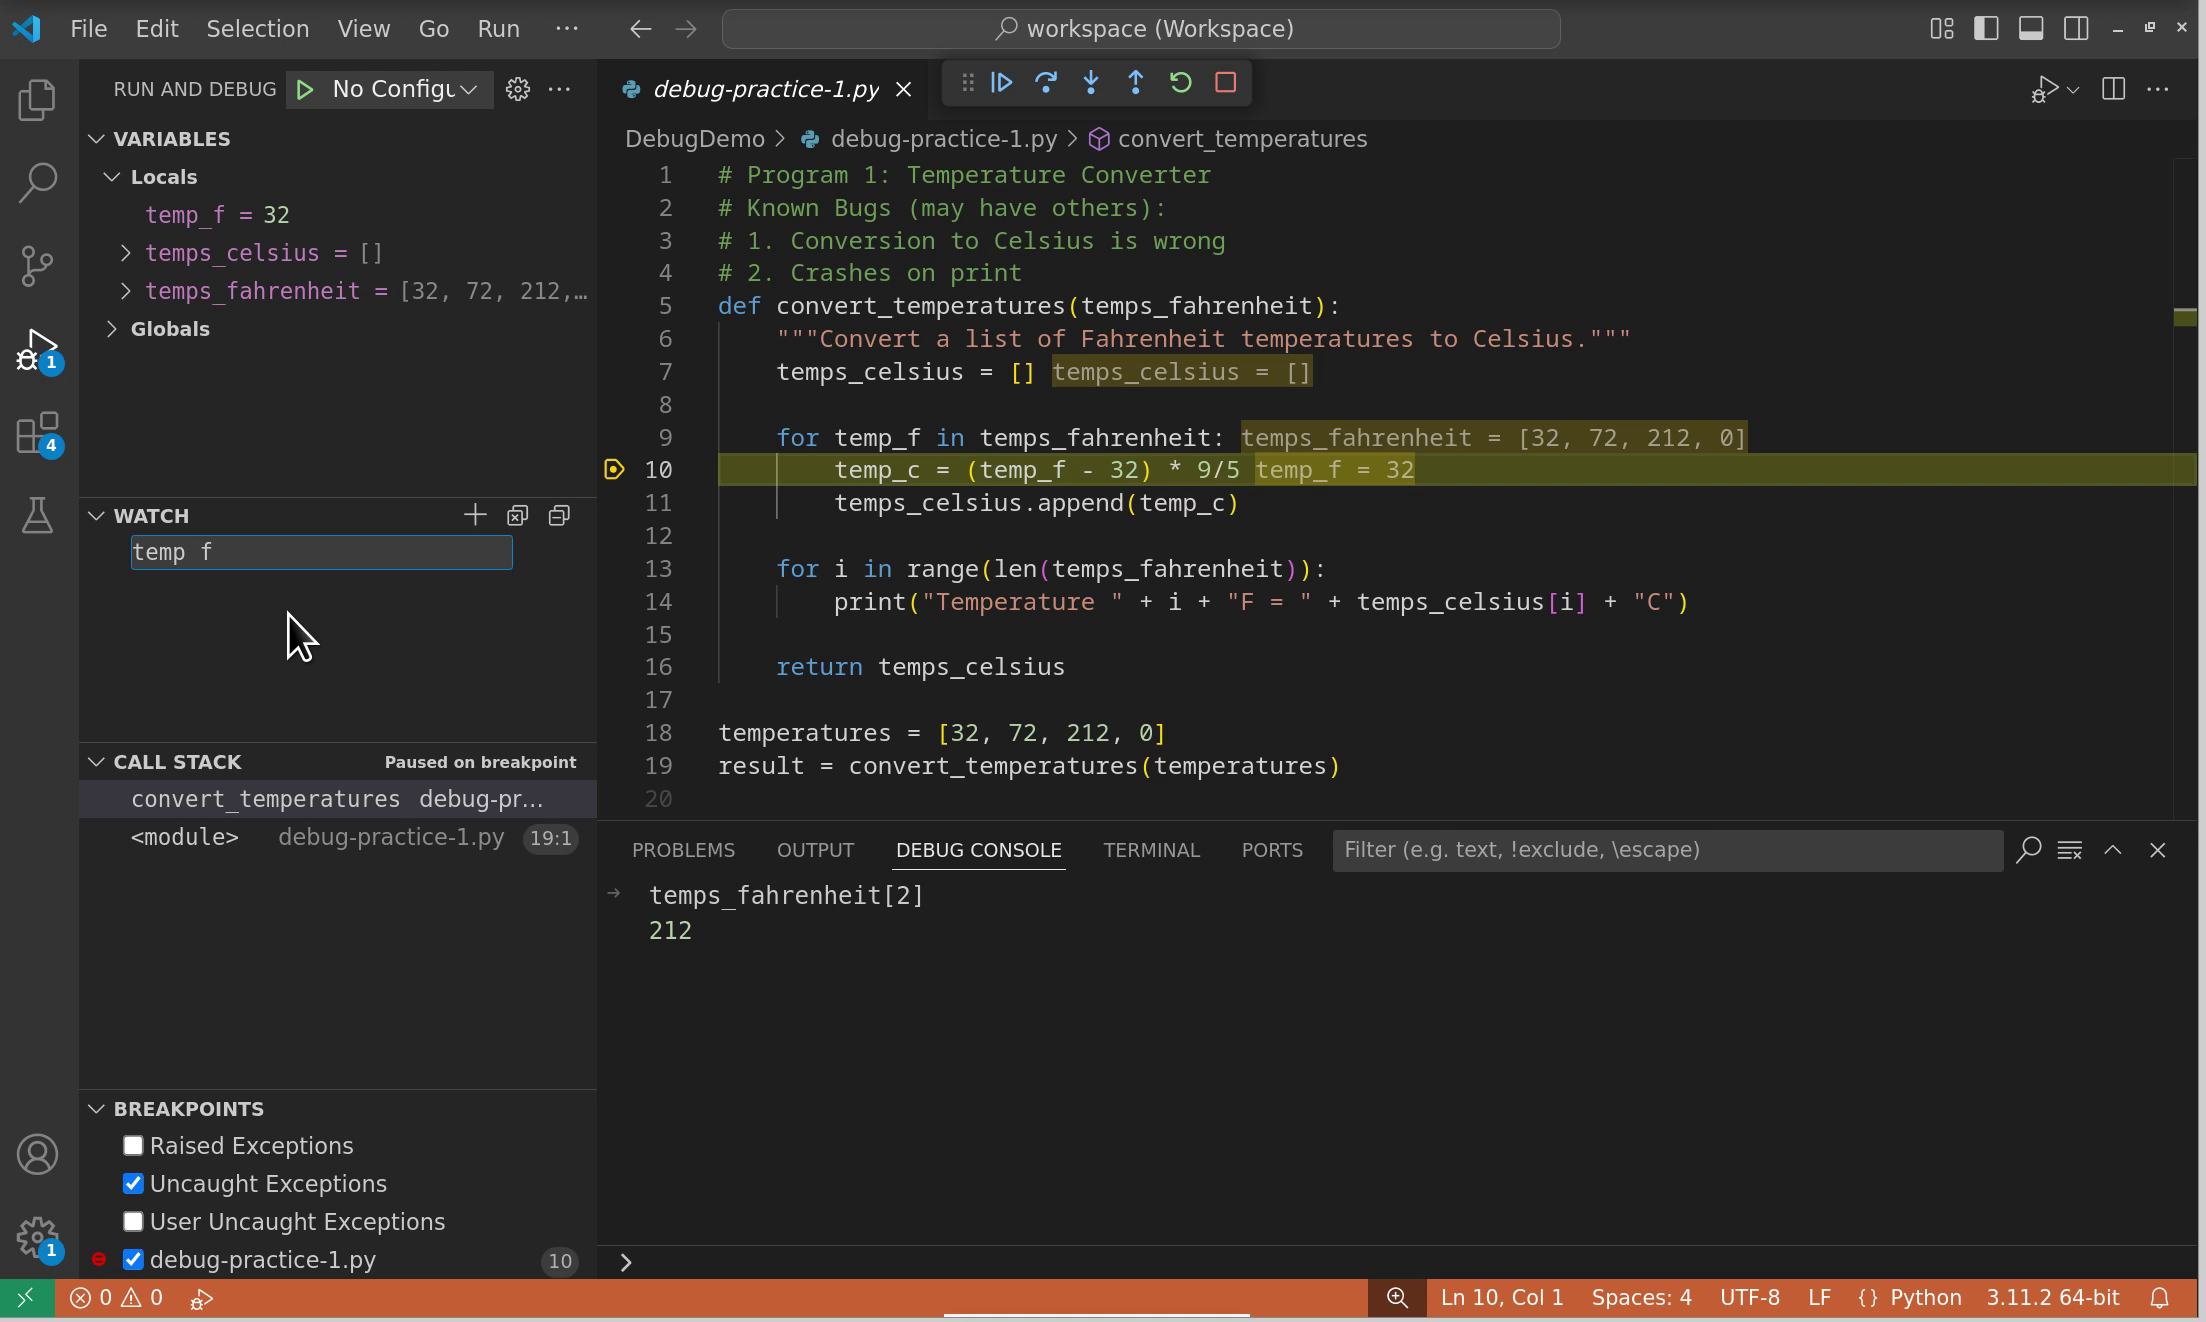This screenshot has height=1322, width=2206.
Task: Click the Step Over debug button
Action: tap(1046, 83)
